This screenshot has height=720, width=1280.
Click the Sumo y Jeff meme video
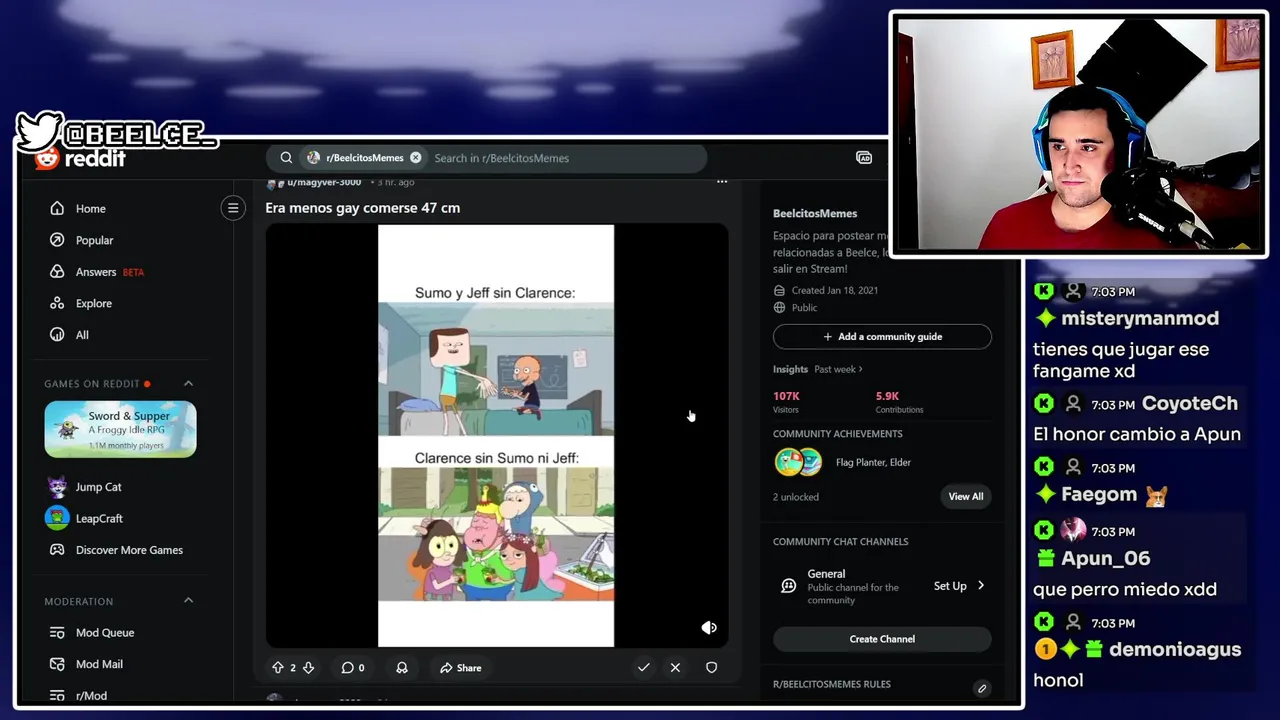click(496, 435)
